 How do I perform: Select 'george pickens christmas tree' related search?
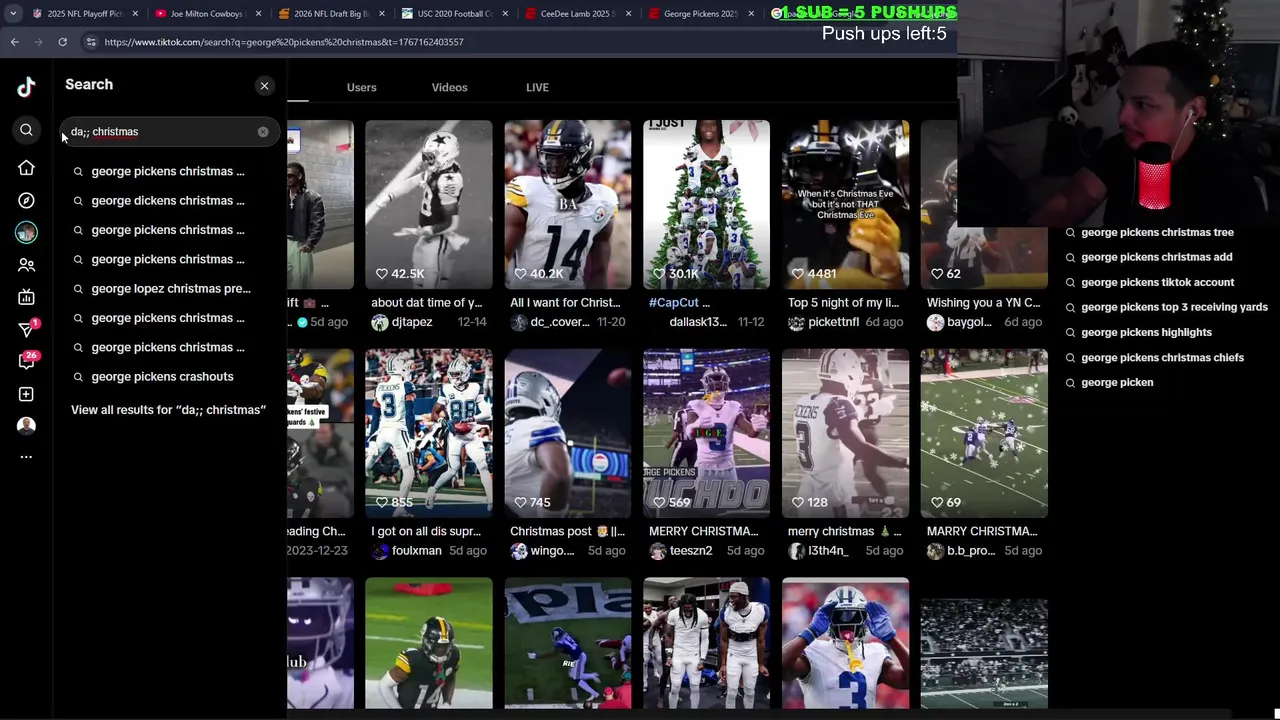pyautogui.click(x=1157, y=232)
